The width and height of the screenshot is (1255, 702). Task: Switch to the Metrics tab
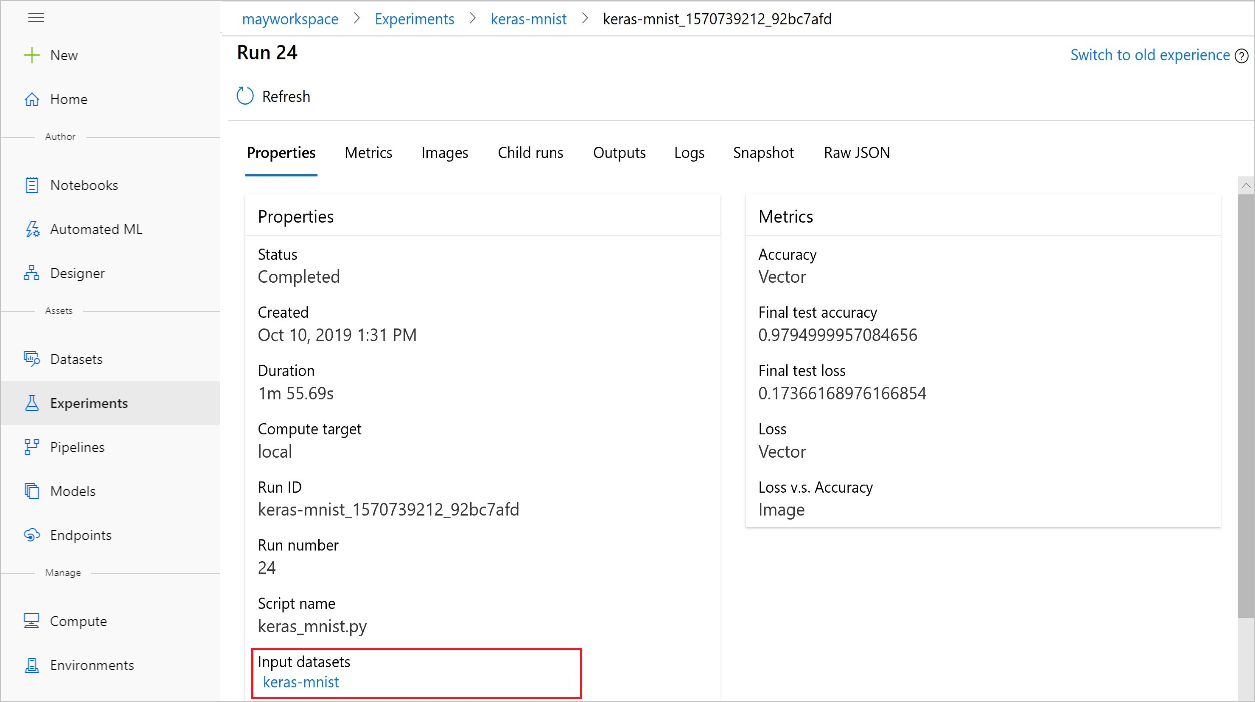(x=368, y=152)
